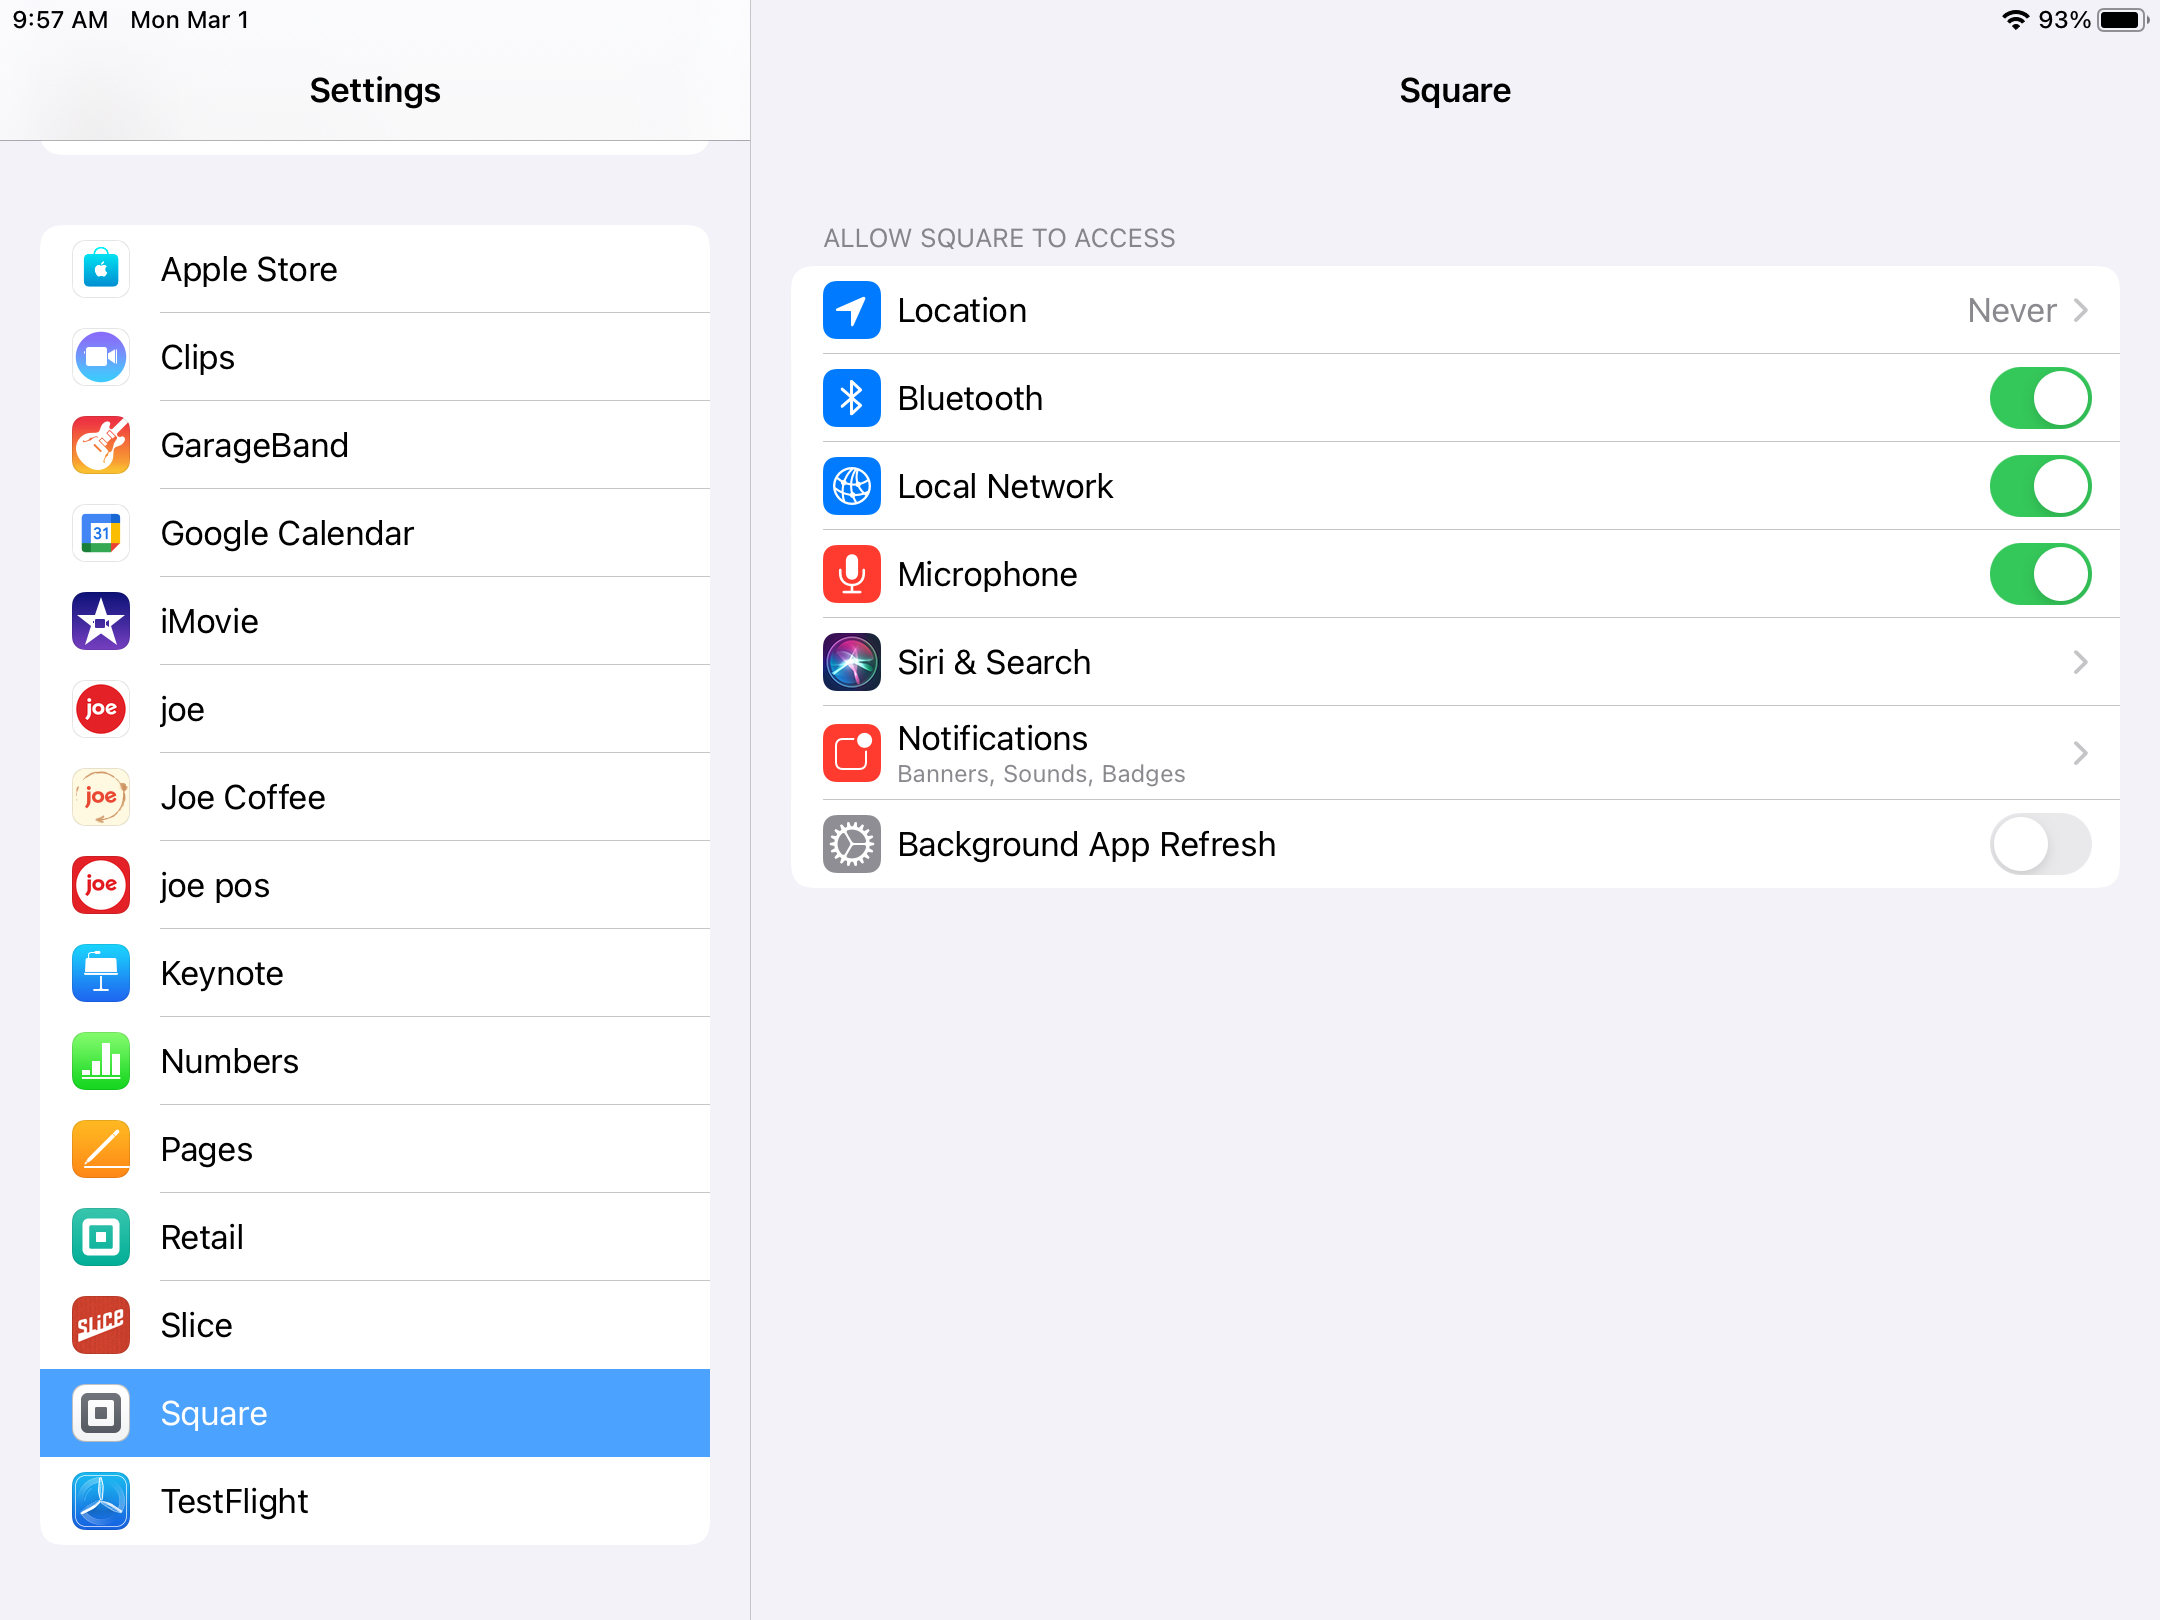Tap the Local Network label
This screenshot has width=2160, height=1620.
(x=1005, y=486)
